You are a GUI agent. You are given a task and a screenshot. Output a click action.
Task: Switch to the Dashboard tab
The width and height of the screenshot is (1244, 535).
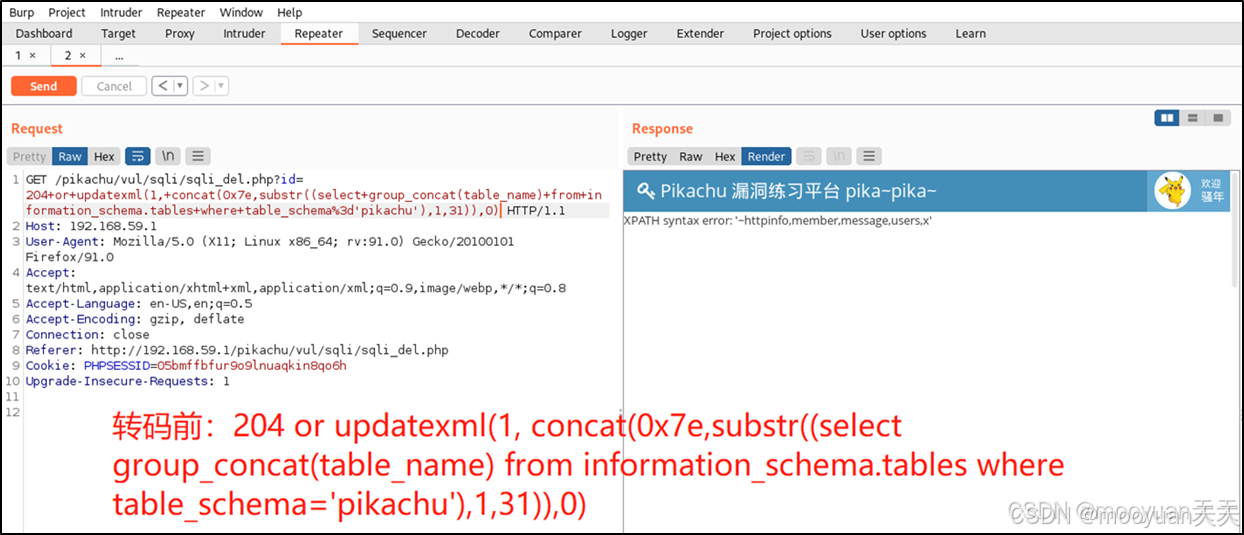tap(44, 33)
